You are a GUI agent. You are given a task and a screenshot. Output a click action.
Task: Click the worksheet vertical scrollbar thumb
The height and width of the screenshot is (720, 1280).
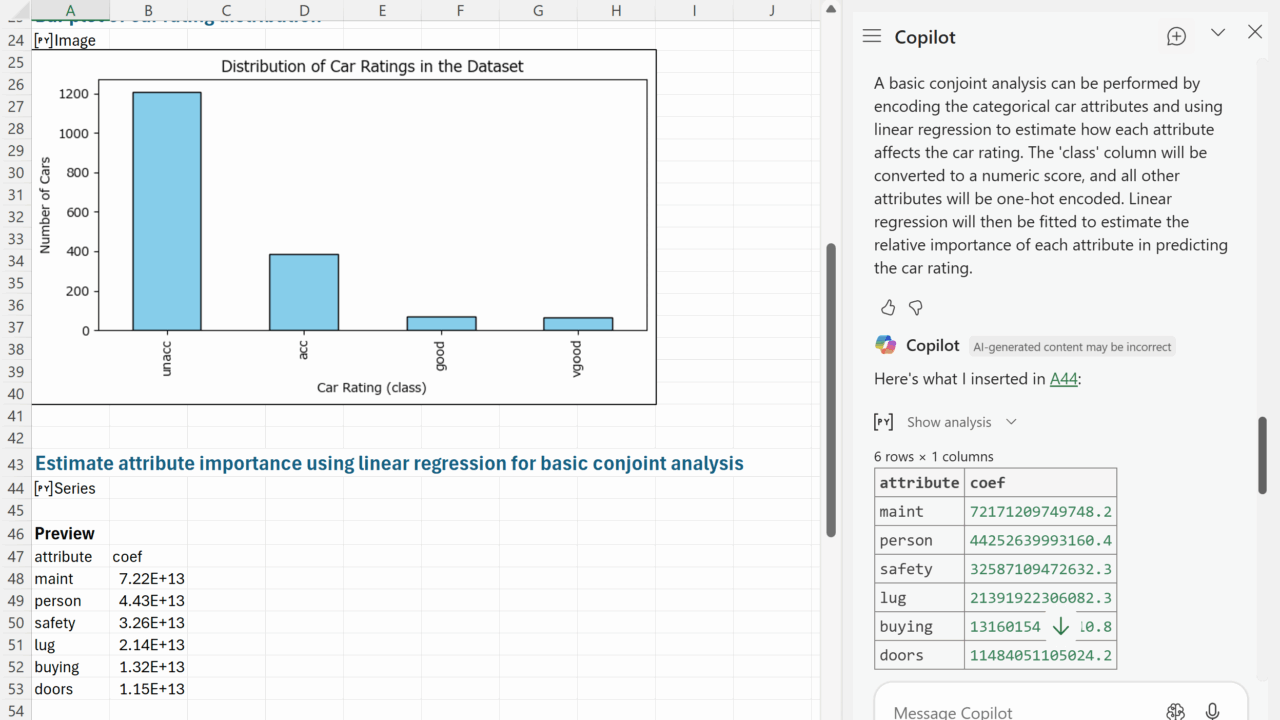point(830,390)
